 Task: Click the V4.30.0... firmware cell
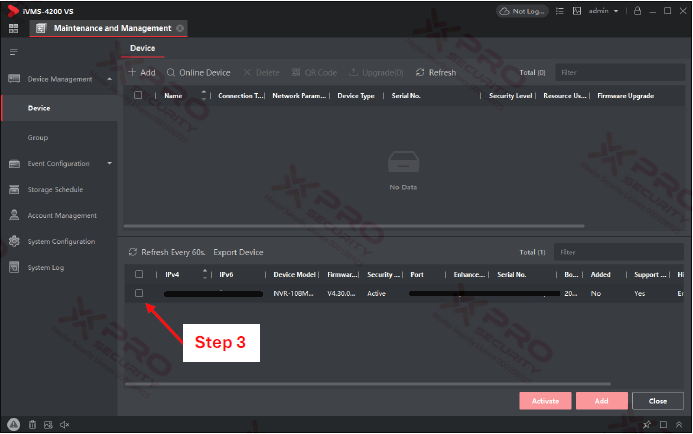(x=341, y=293)
